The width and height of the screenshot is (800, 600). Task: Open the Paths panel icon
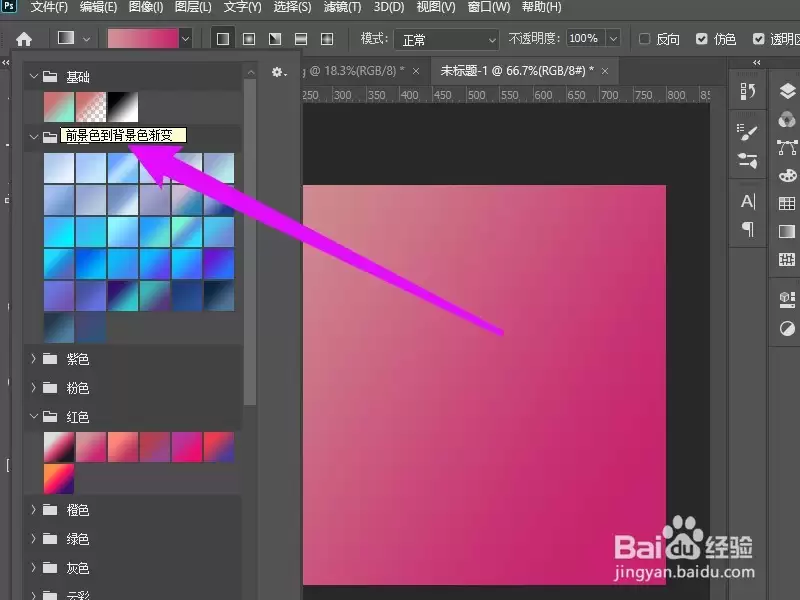point(787,147)
